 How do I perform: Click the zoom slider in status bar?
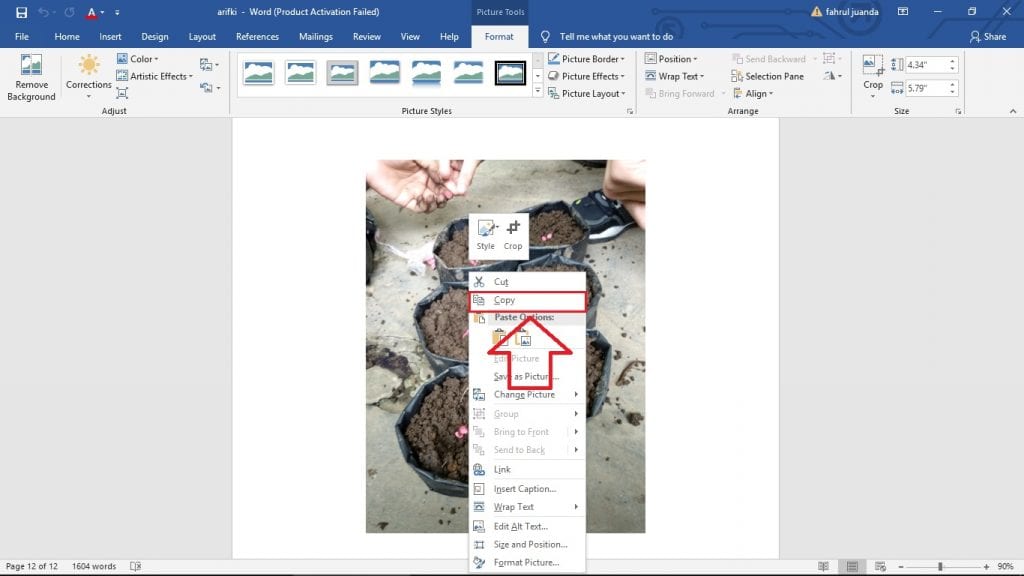[x=939, y=566]
